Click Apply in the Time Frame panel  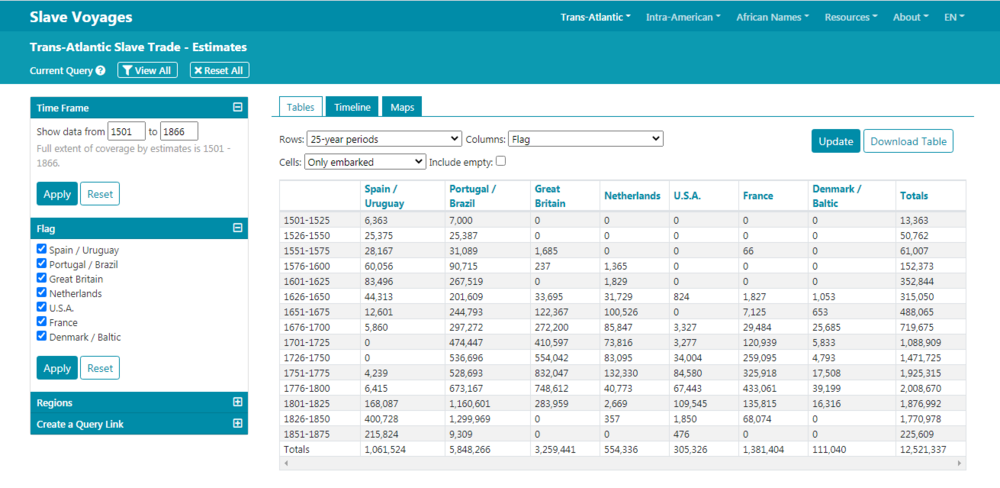click(x=57, y=194)
